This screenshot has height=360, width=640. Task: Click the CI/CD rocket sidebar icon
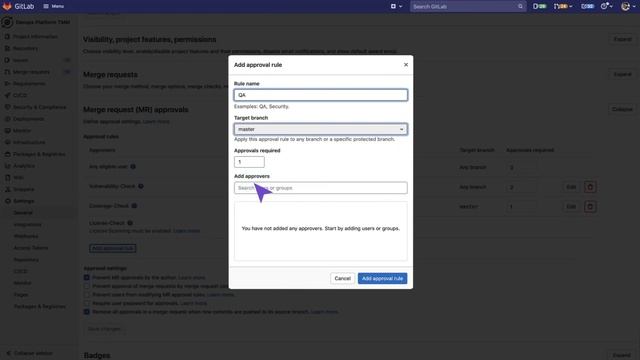click(x=7, y=95)
